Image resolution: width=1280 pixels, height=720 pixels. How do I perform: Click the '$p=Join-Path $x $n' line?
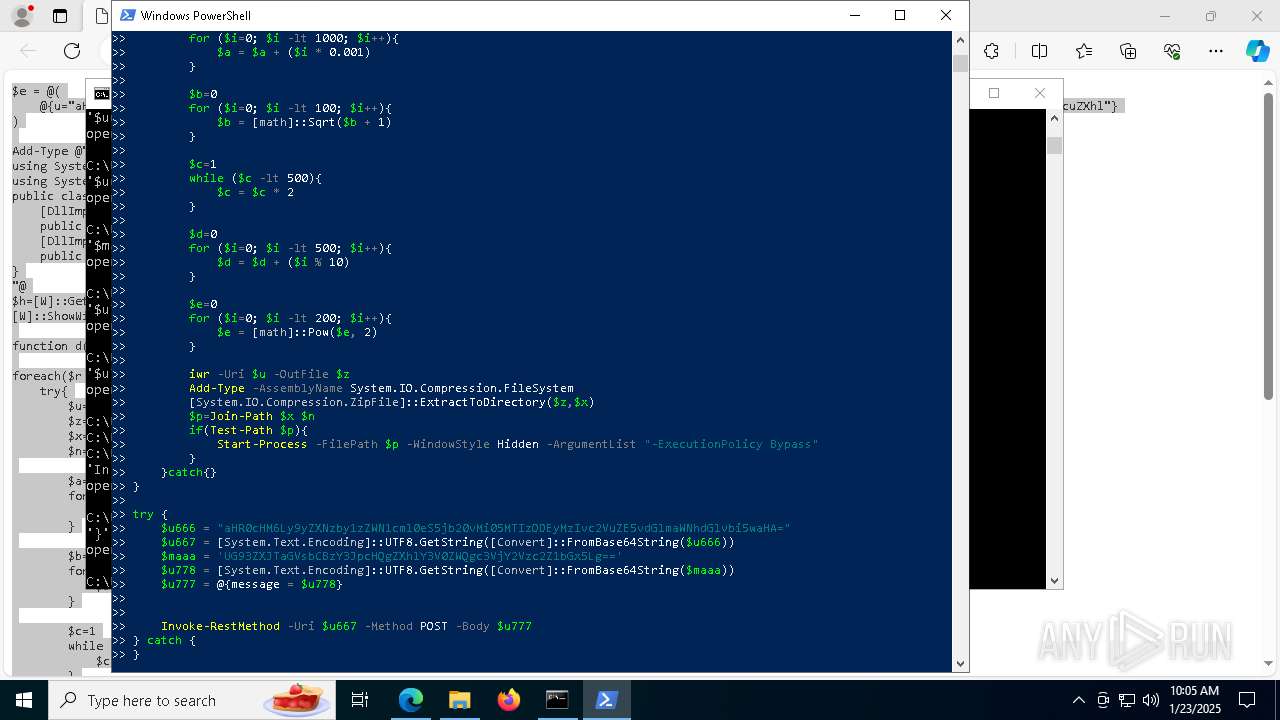click(x=252, y=416)
